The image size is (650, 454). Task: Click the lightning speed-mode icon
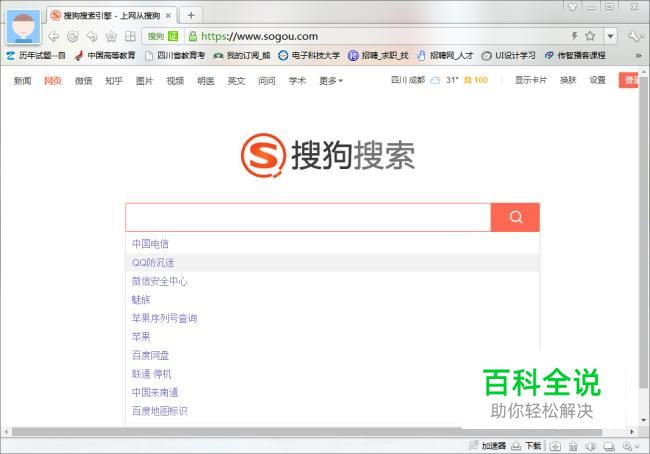(x=575, y=36)
